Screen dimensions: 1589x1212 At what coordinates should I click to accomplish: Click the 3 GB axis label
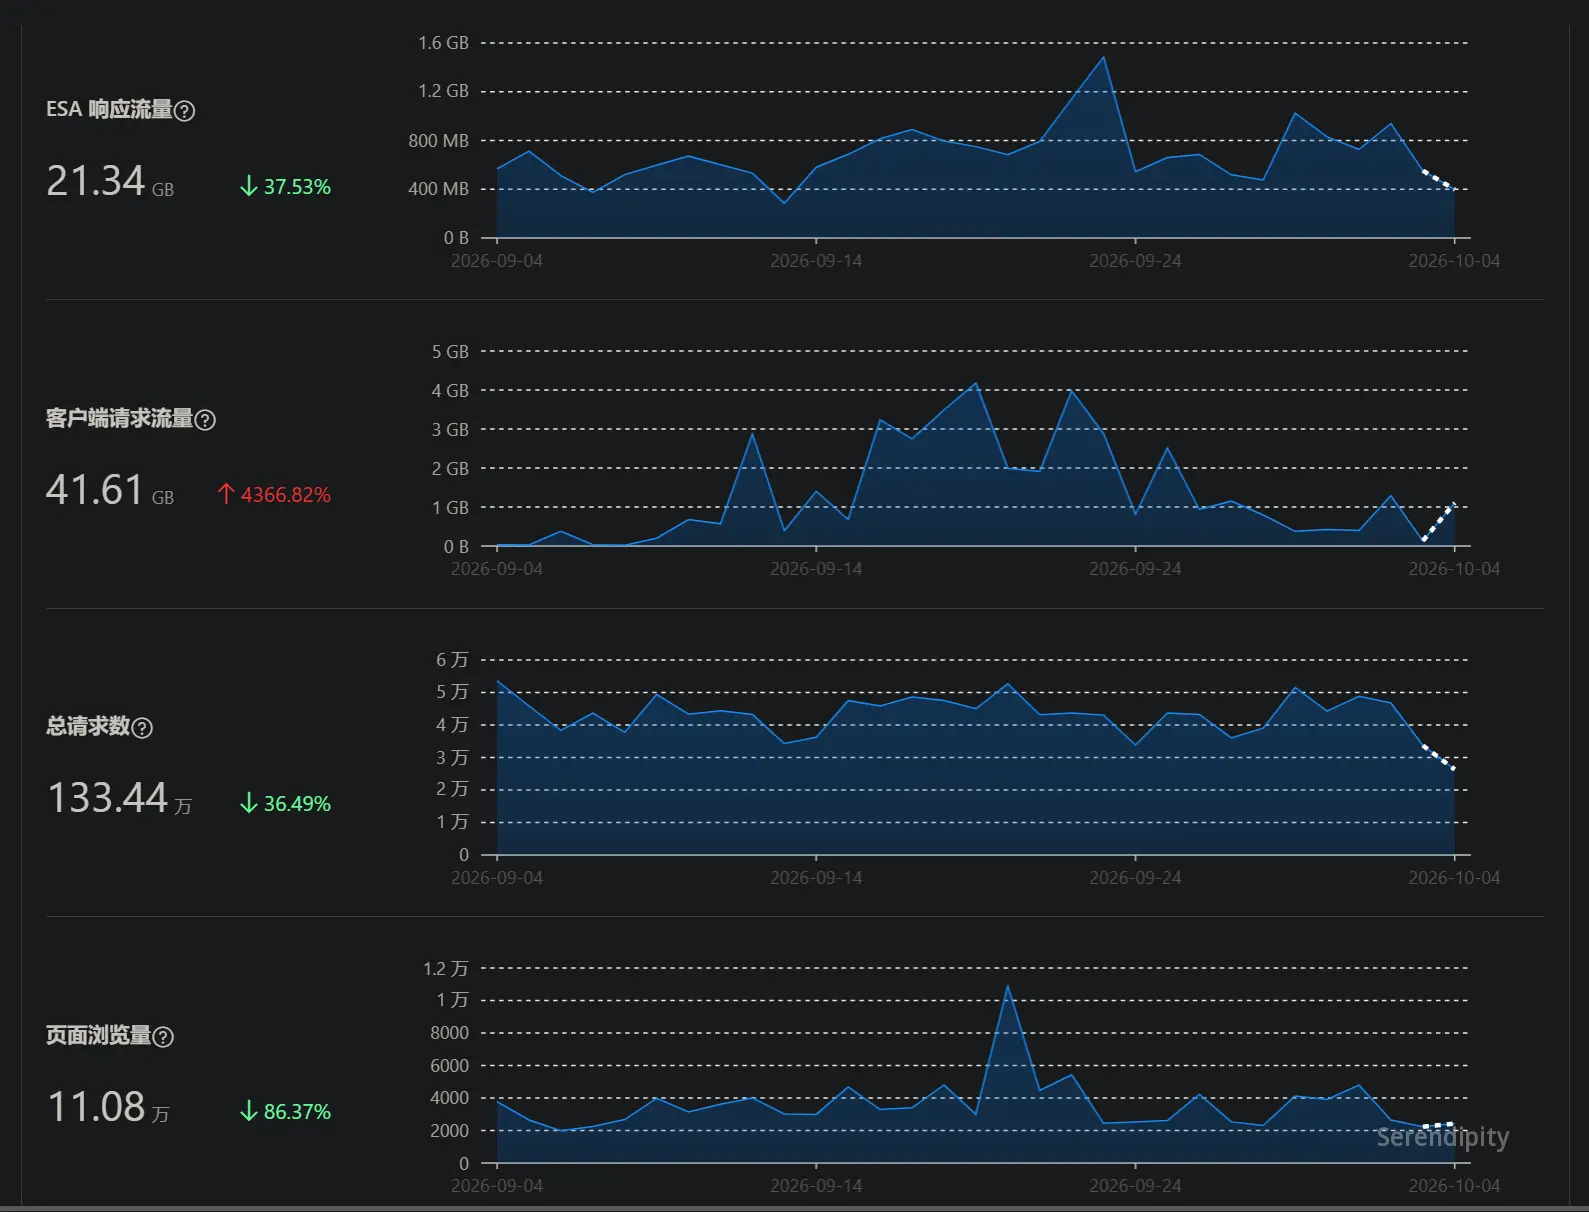coord(450,430)
